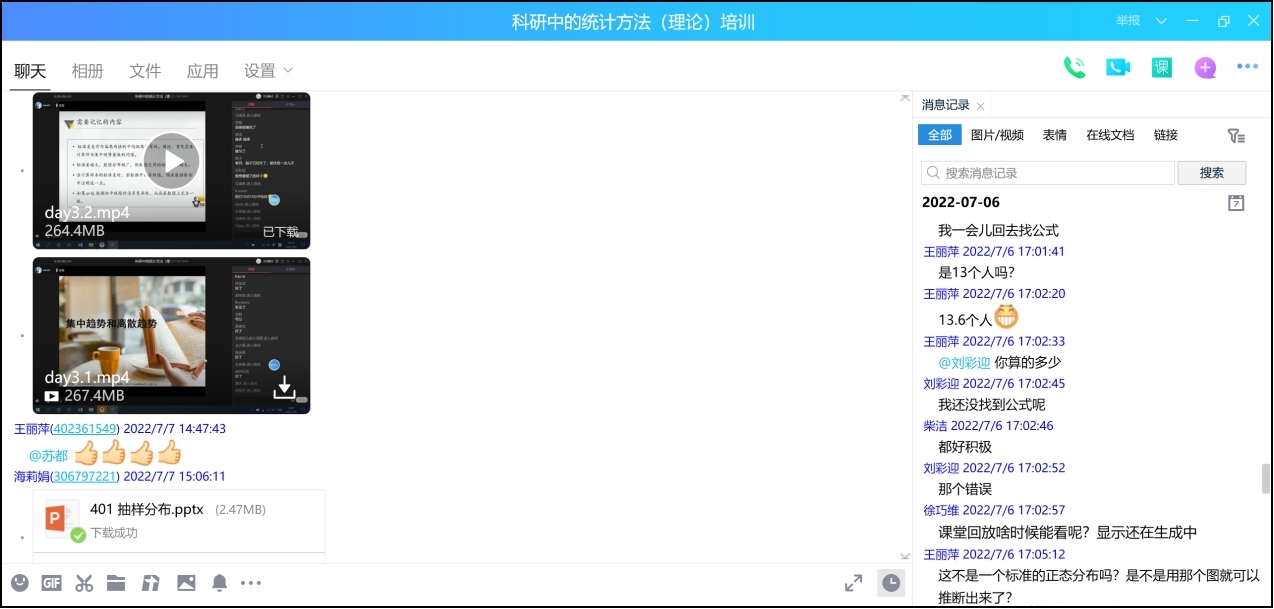The width and height of the screenshot is (1274, 609).
Task: Open the send picture icon
Action: click(x=186, y=583)
